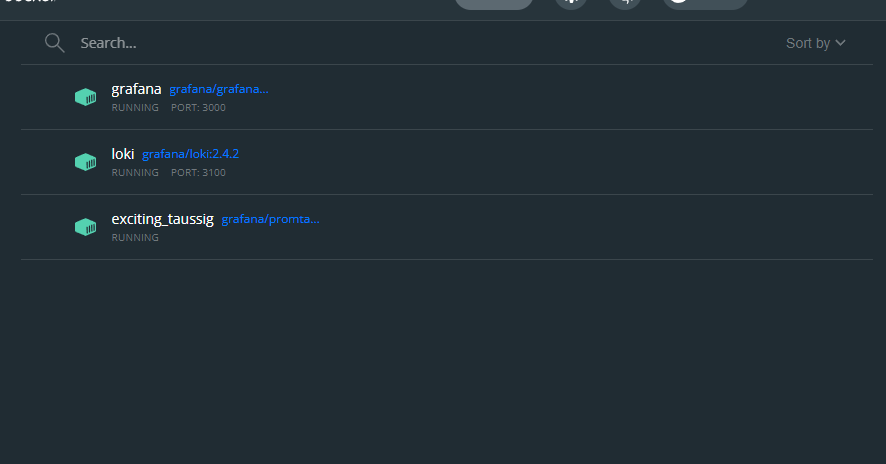Viewport: 886px width, 464px height.
Task: Click loki's RUNNING status text
Action: (135, 173)
